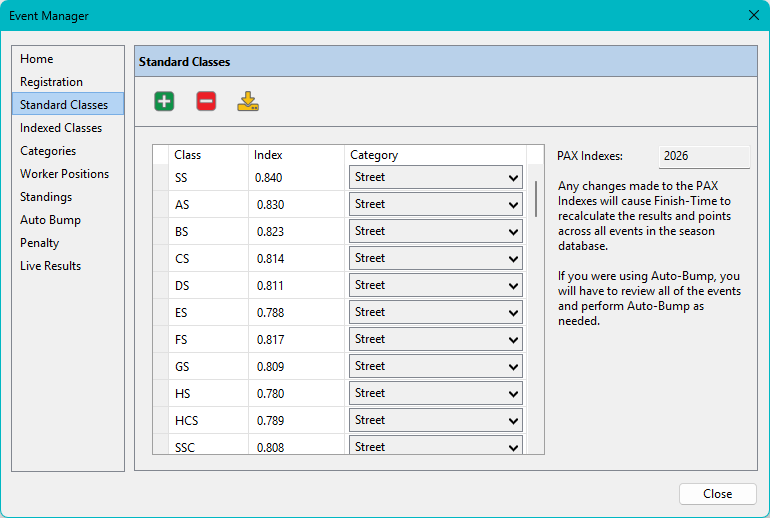
Task: Expand Category dropdown for HCS class
Action: (x=436, y=420)
